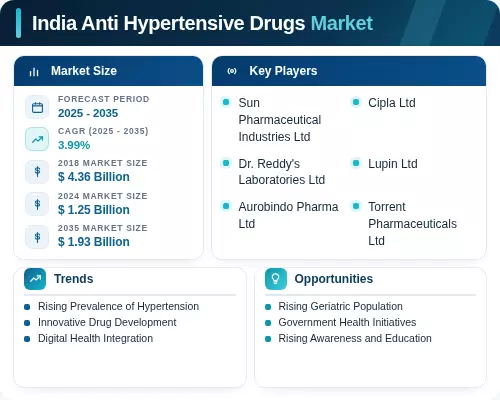Click the bullet beside Lupin Ltd
This screenshot has height=400, width=500.
(356, 163)
